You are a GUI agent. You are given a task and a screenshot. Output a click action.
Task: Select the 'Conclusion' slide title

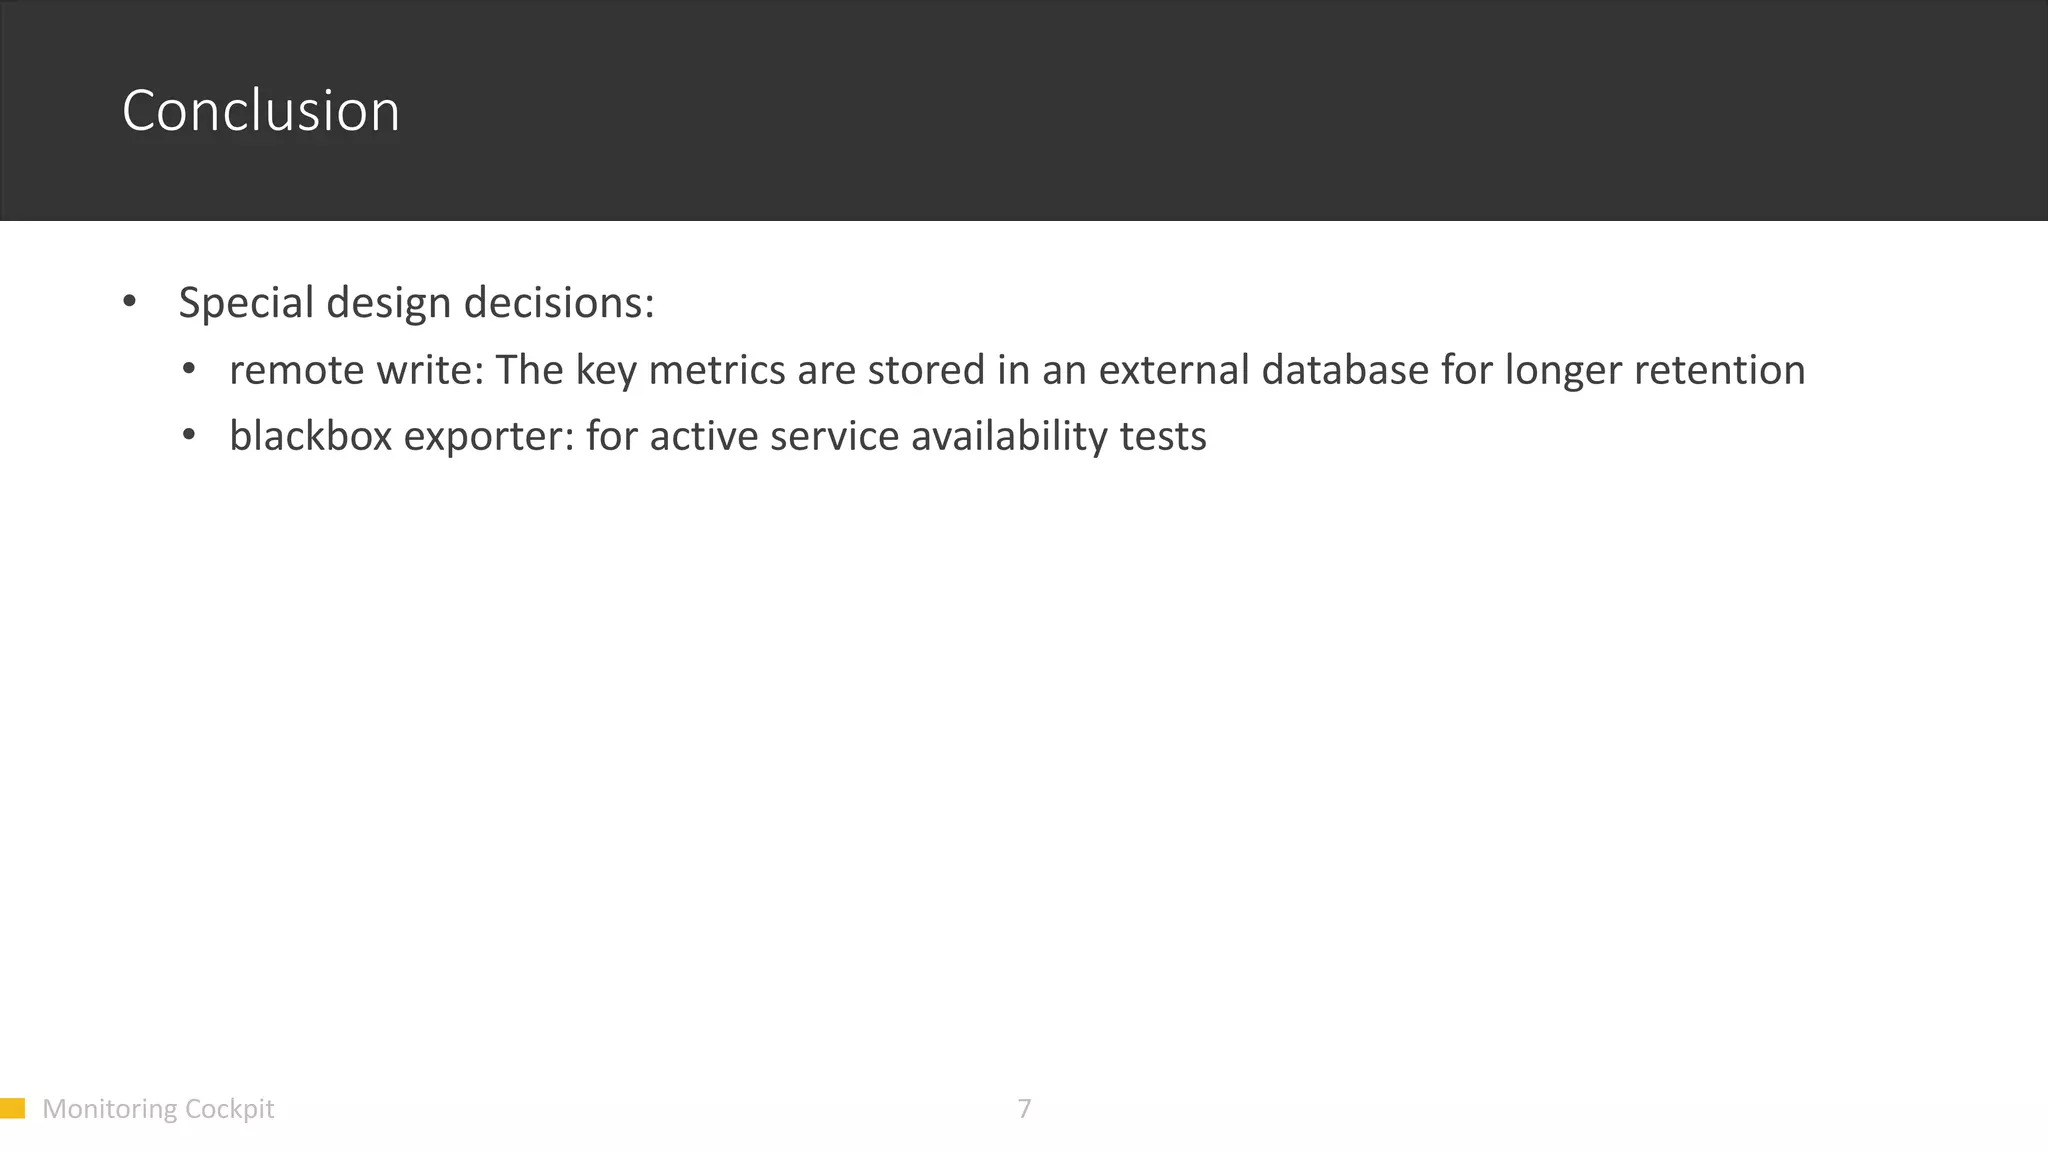click(x=261, y=110)
